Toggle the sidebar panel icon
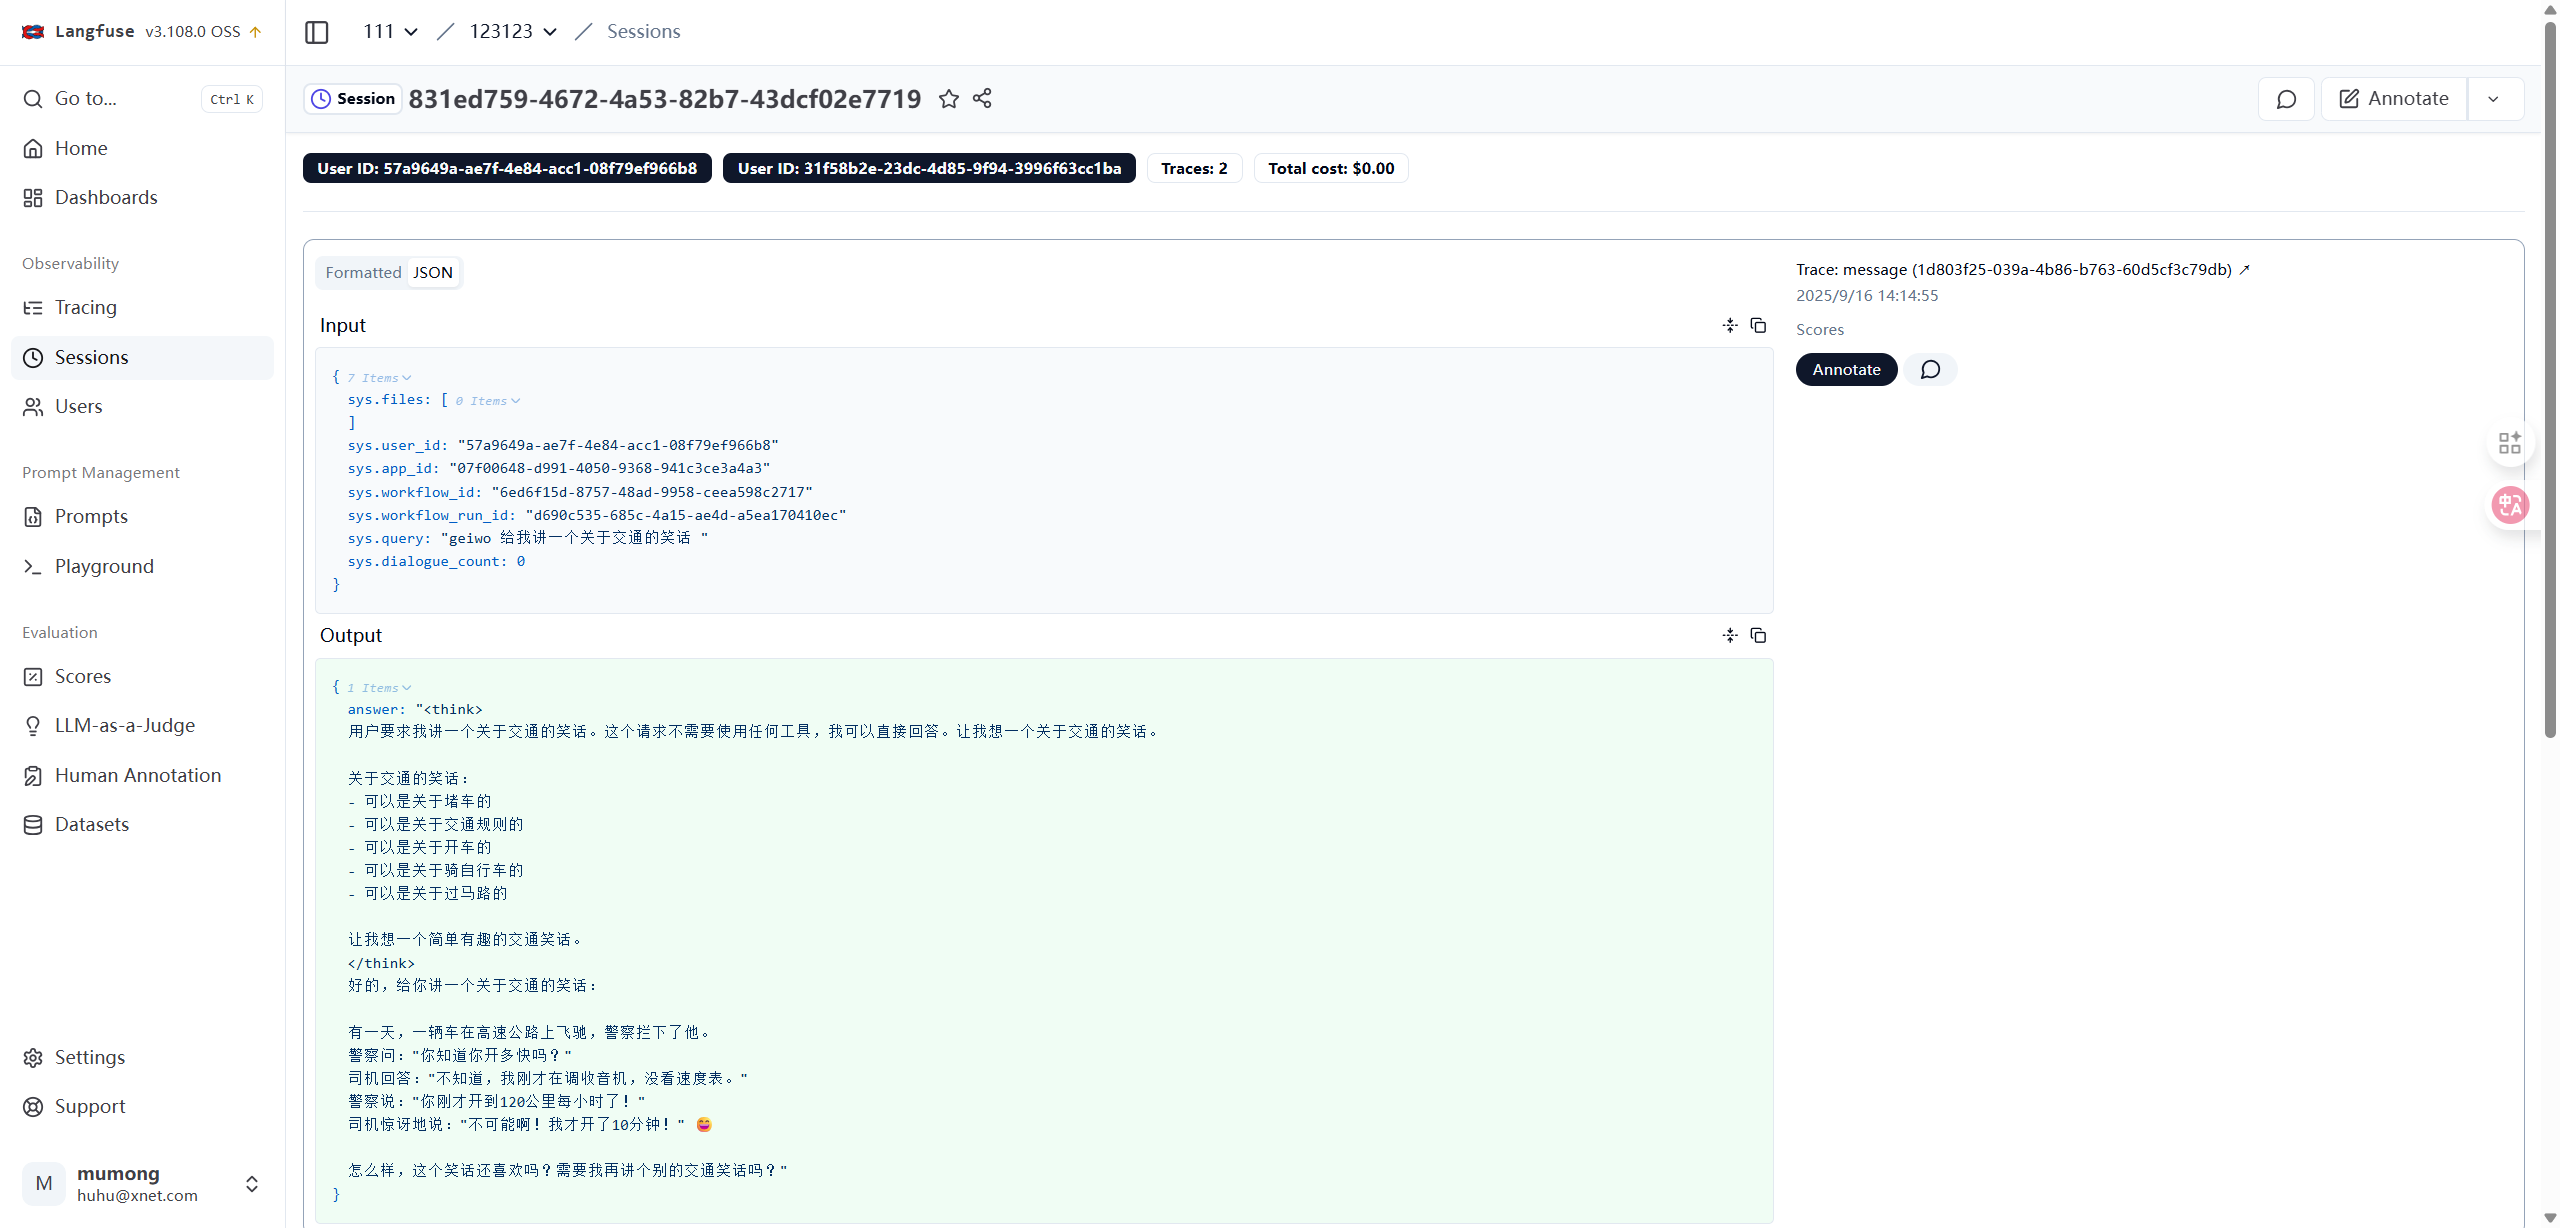The width and height of the screenshot is (2560, 1228). pyautogui.click(x=316, y=32)
